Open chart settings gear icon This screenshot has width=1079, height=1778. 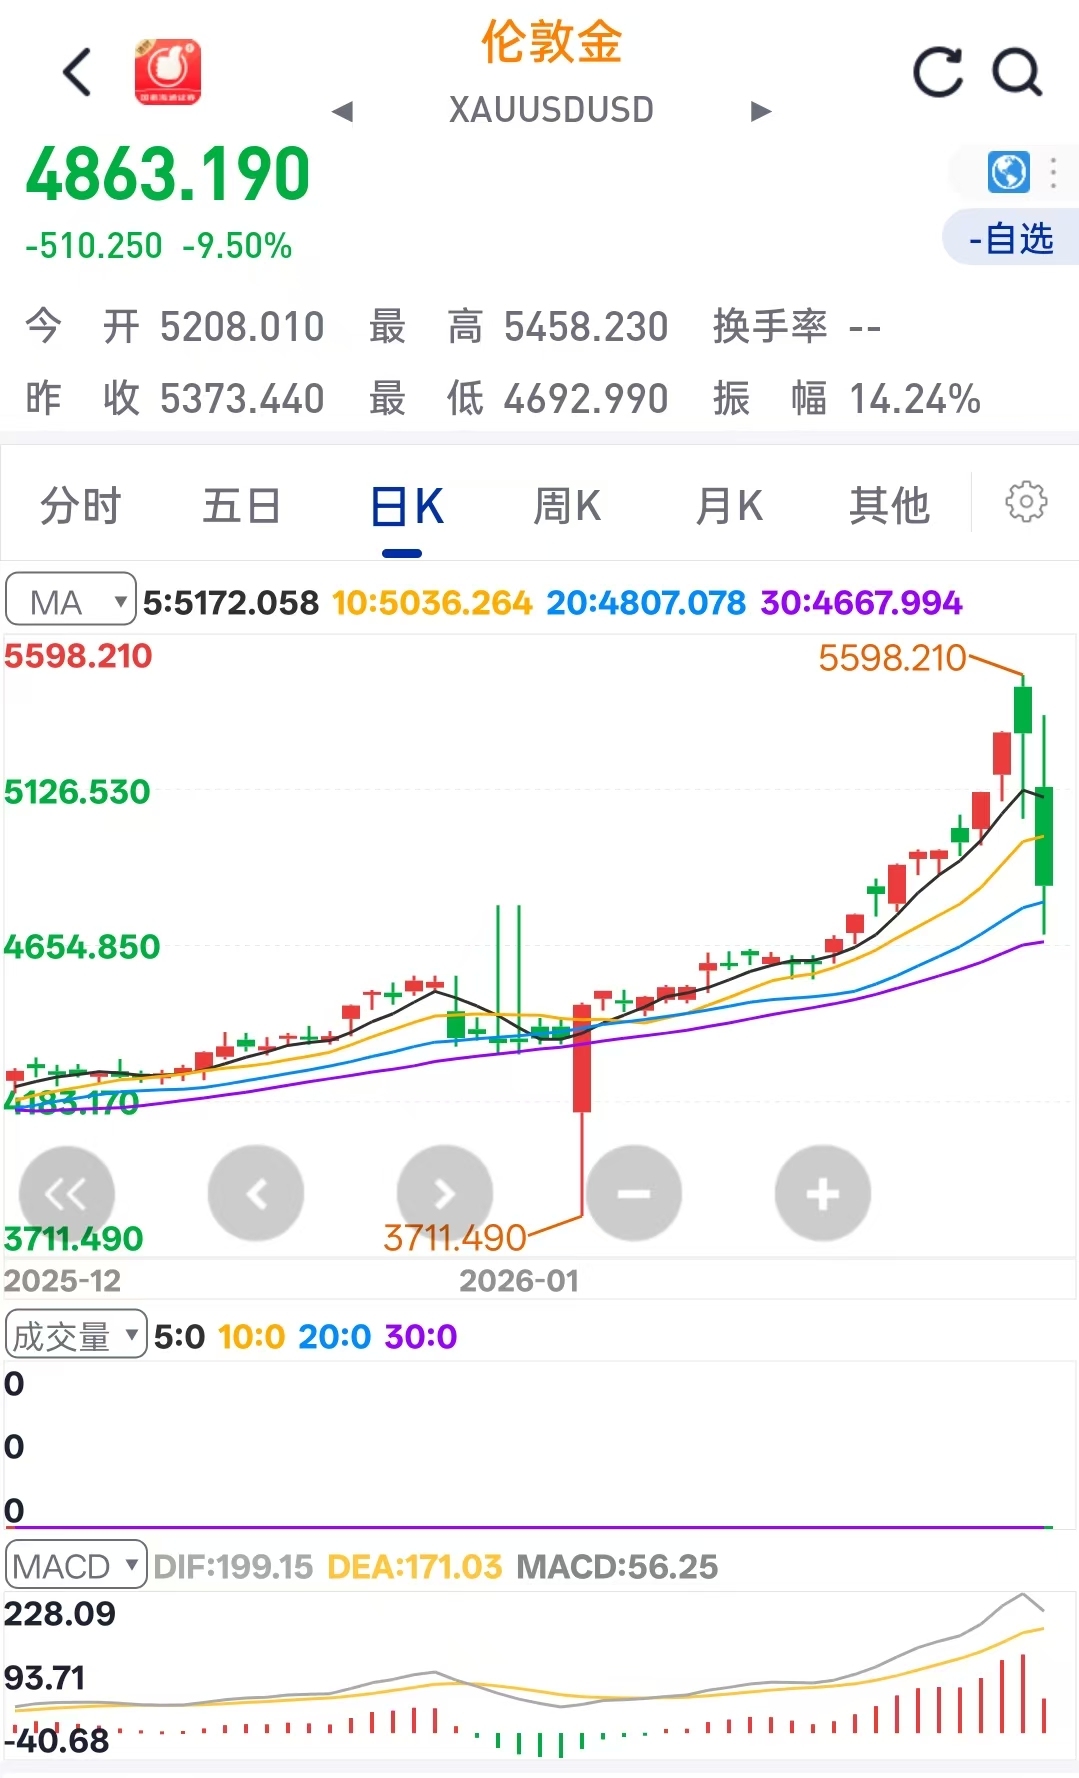pyautogui.click(x=1026, y=502)
